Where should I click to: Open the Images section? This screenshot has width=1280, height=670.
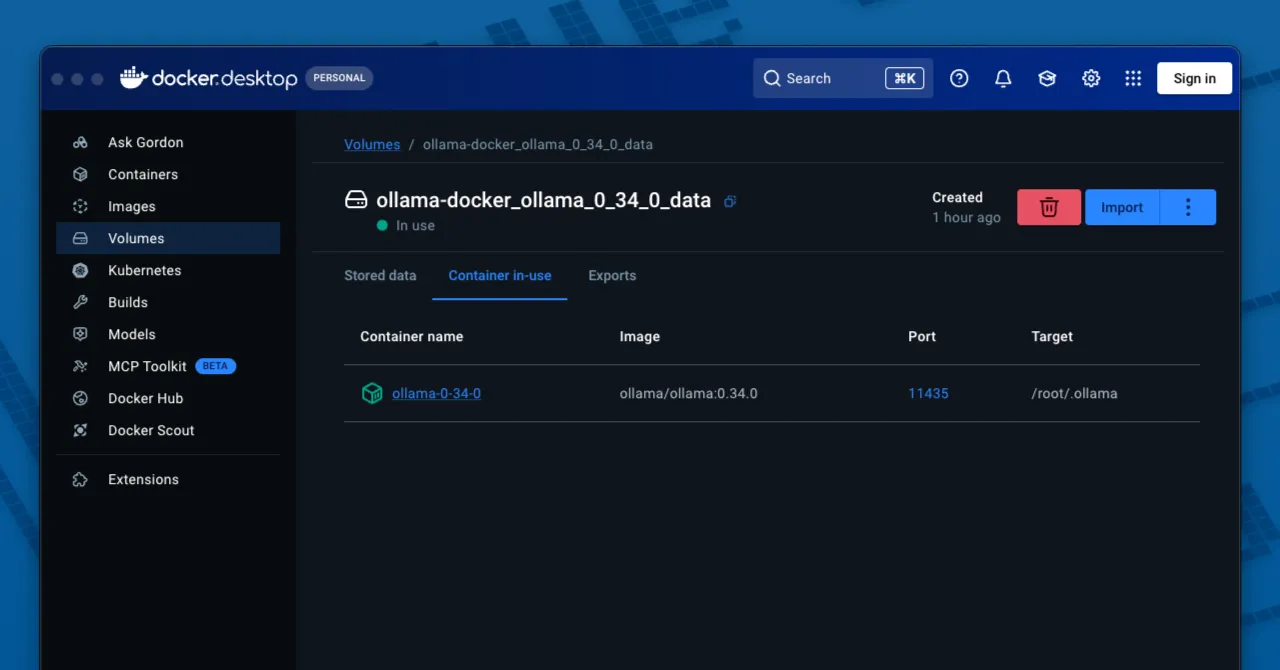(168, 206)
